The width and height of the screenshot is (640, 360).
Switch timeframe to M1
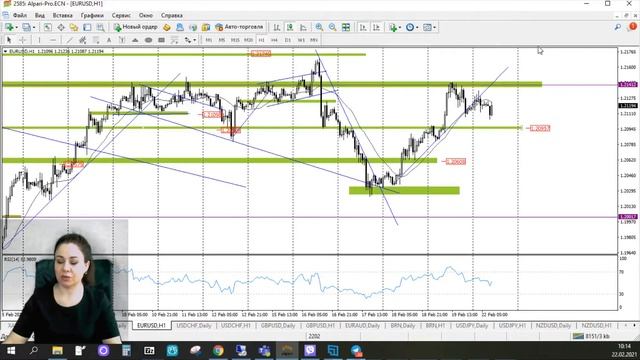[x=209, y=40]
